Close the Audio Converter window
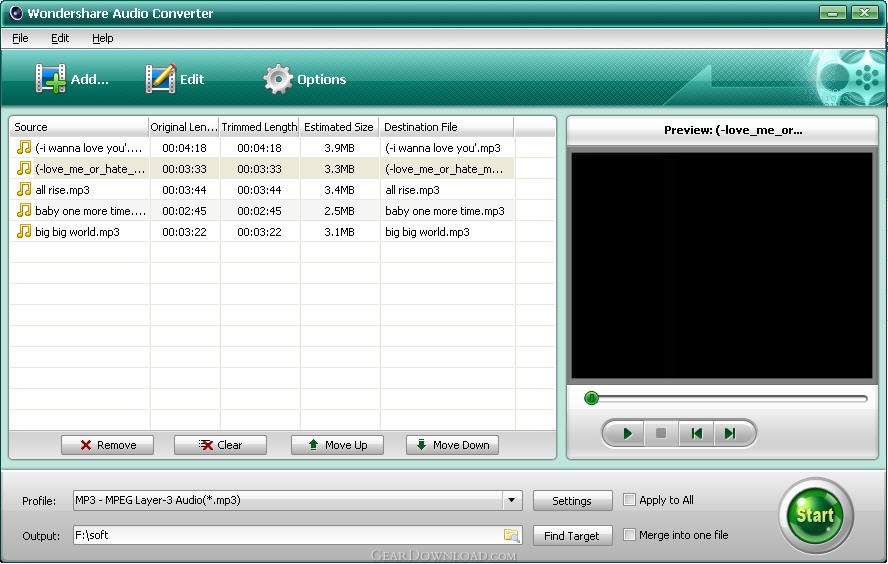 tap(865, 12)
